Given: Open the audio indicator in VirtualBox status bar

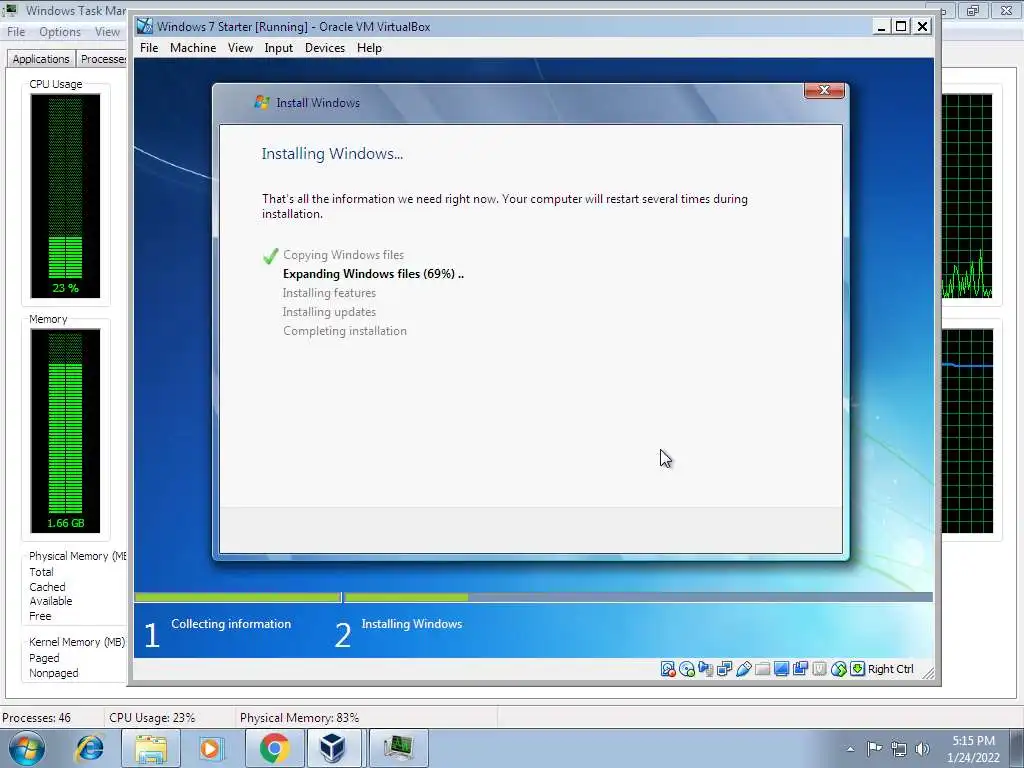Looking at the screenshot, I should pyautogui.click(x=705, y=669).
